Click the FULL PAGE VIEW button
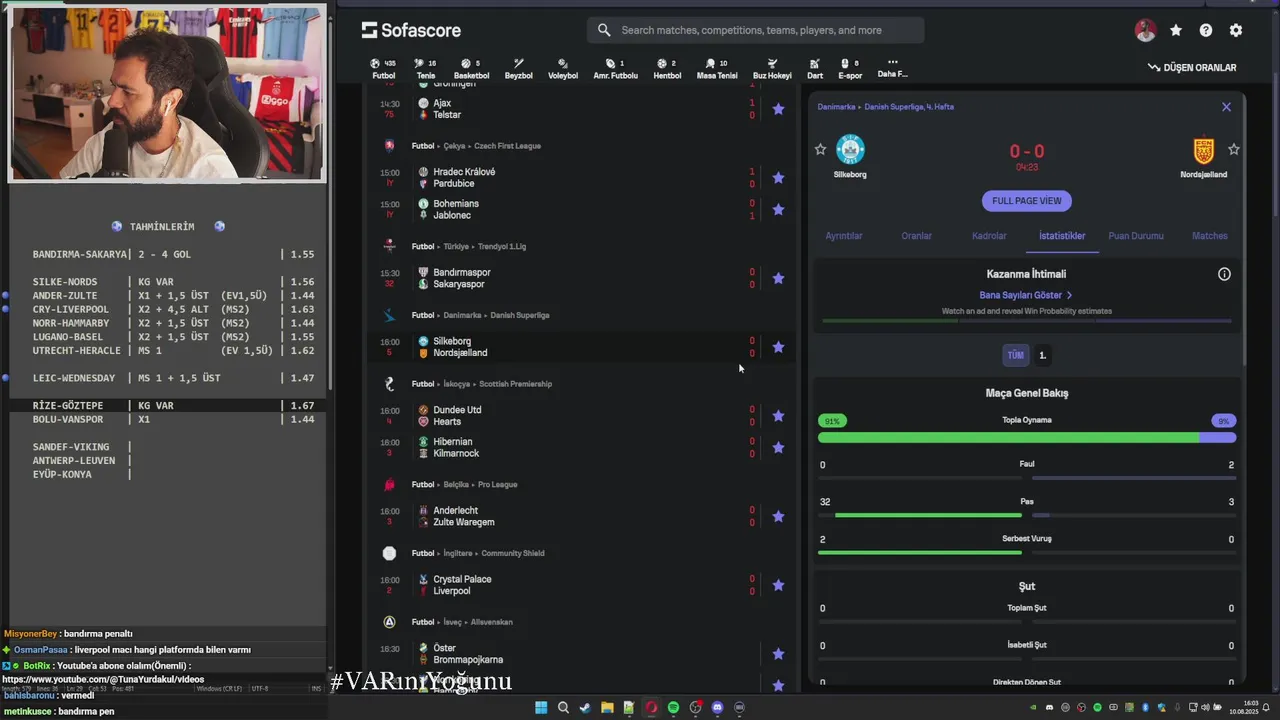Screen dimensions: 1280x720 tap(1026, 201)
